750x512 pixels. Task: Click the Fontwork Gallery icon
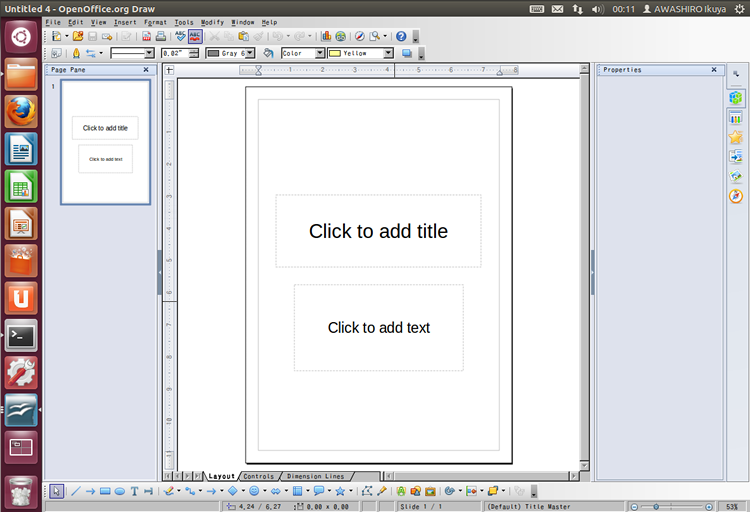[x=401, y=491]
